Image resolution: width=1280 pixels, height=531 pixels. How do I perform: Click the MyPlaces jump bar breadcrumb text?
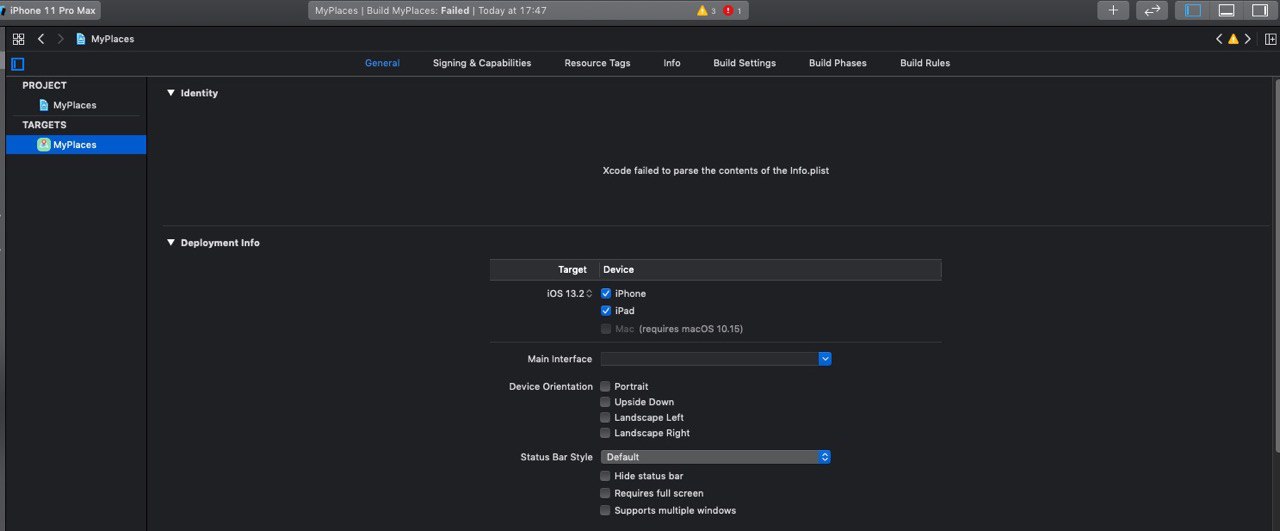point(113,39)
